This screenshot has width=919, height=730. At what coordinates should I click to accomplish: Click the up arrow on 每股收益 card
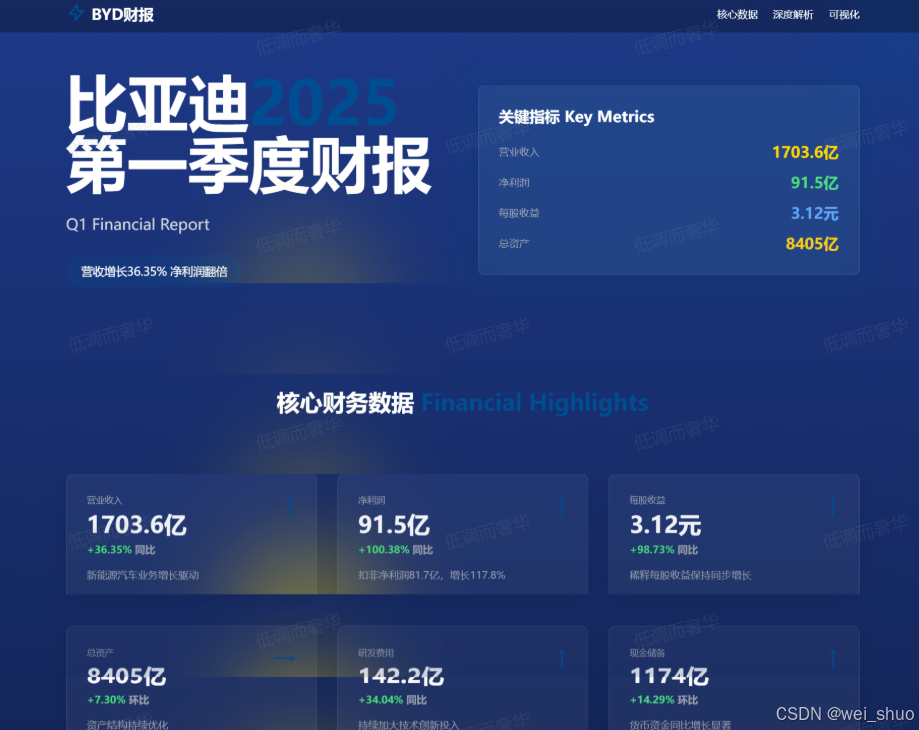pyautogui.click(x=833, y=506)
